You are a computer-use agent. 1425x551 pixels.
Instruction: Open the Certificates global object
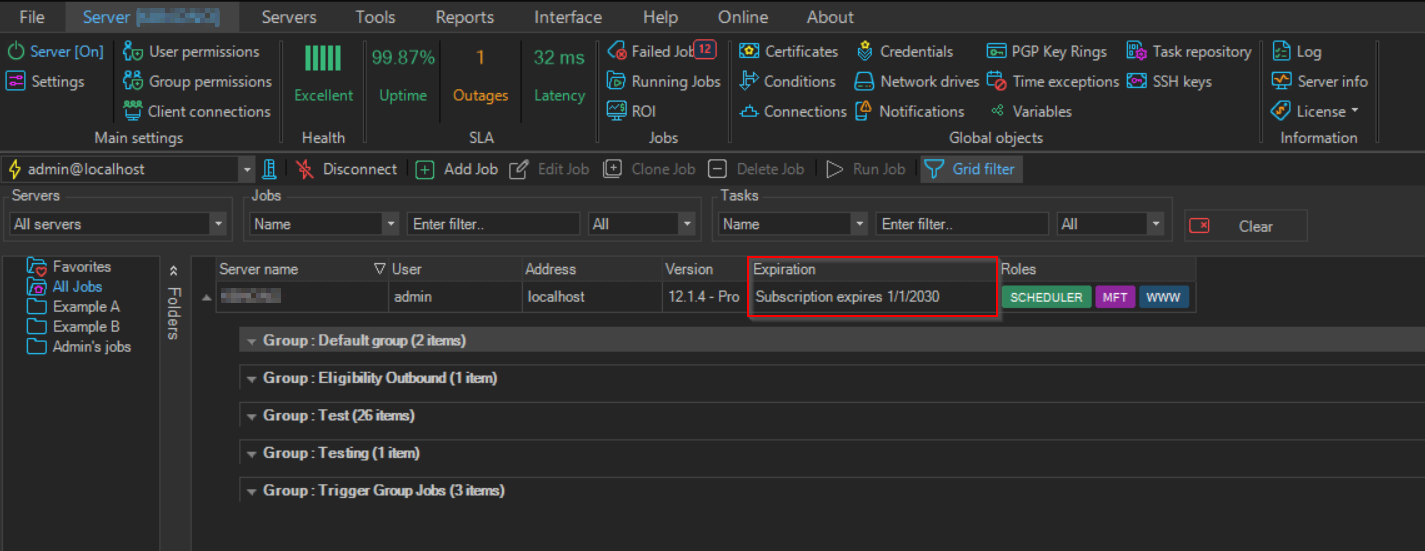point(789,52)
